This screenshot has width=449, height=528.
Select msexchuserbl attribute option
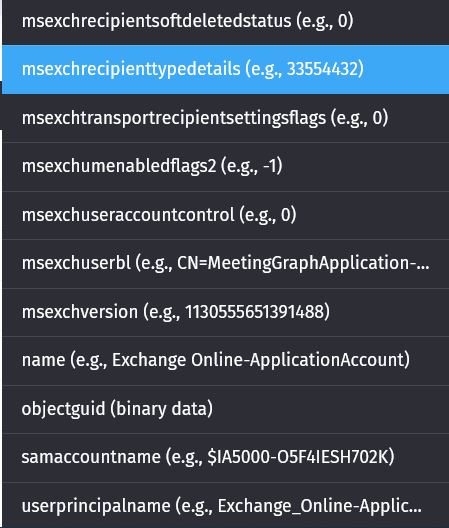click(x=226, y=264)
